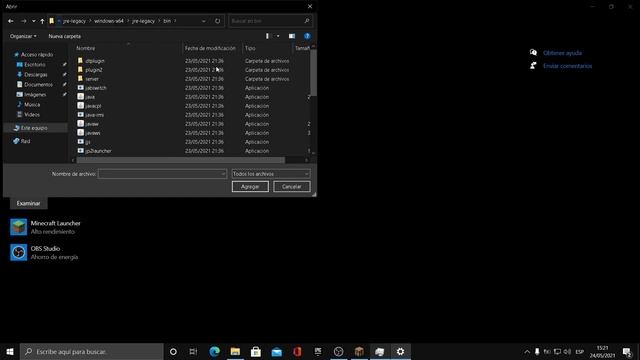This screenshot has width=640, height=360.
Task: Click the Agregar button
Action: pyautogui.click(x=250, y=187)
